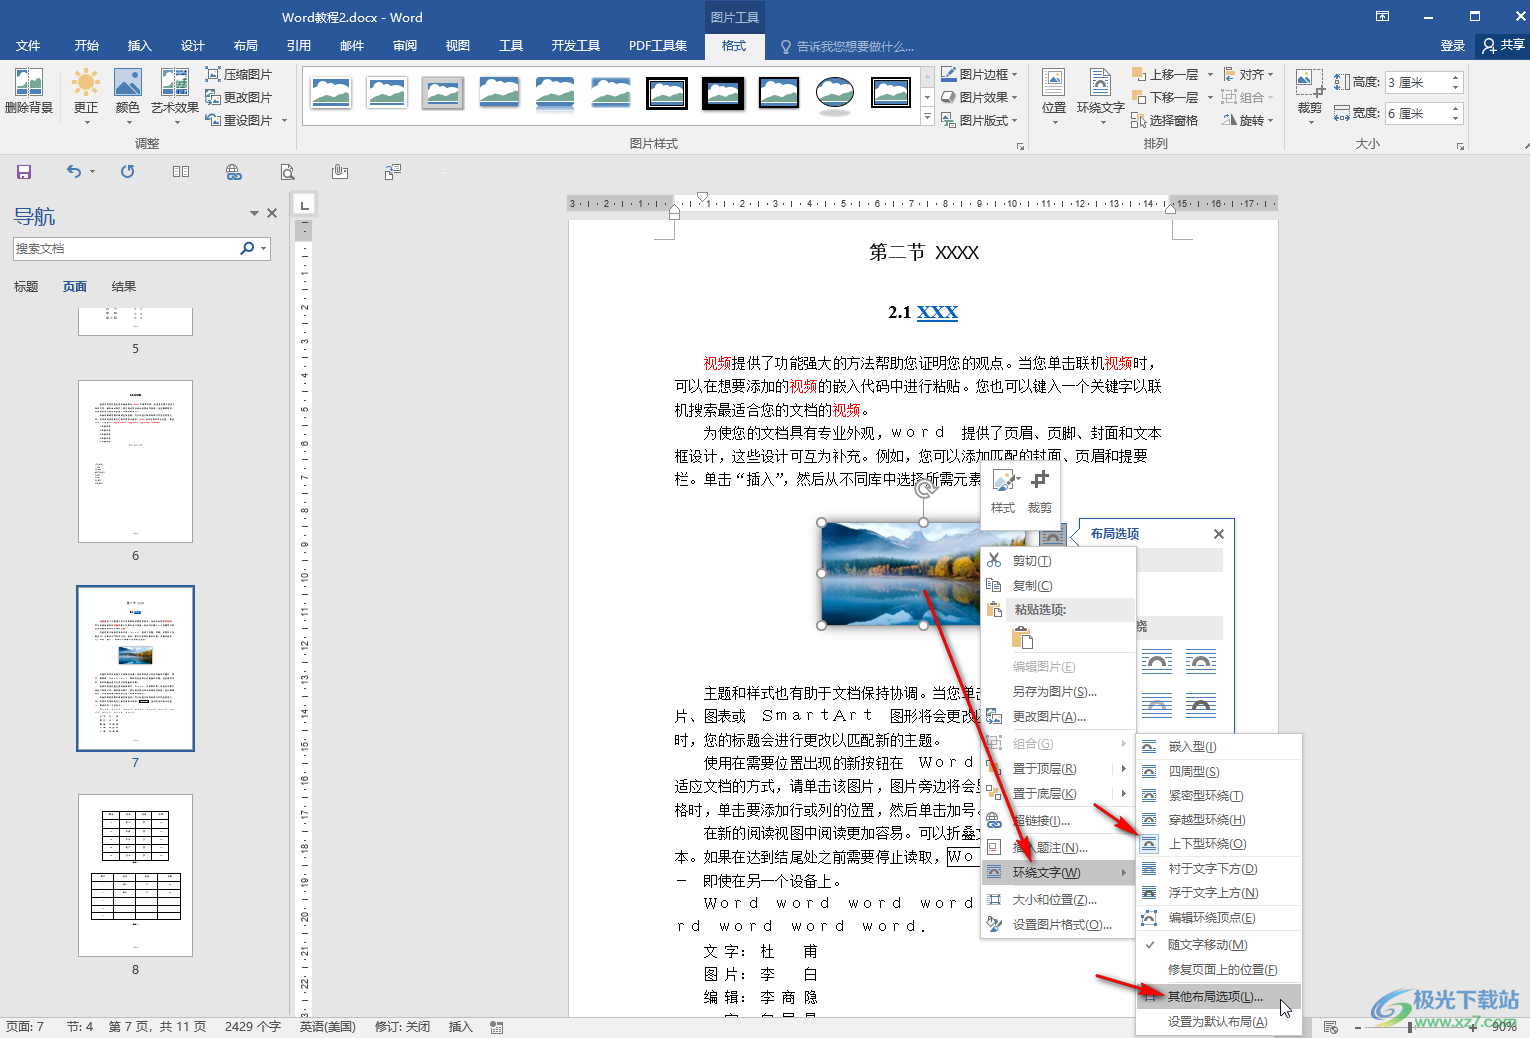This screenshot has width=1530, height=1038.
Task: Open Picture Layout (图片版式) dropdown
Action: (x=979, y=120)
